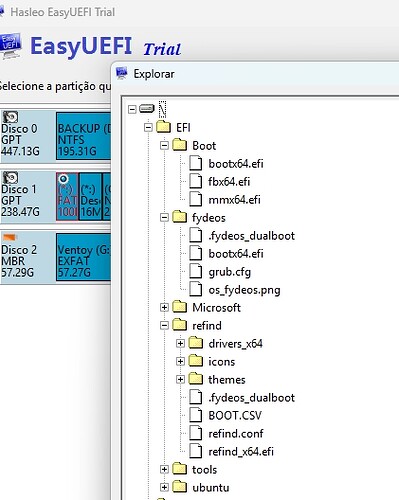Screen dimensions: 399x500
Task: Click the fydeos folder icon
Action: coord(180,217)
